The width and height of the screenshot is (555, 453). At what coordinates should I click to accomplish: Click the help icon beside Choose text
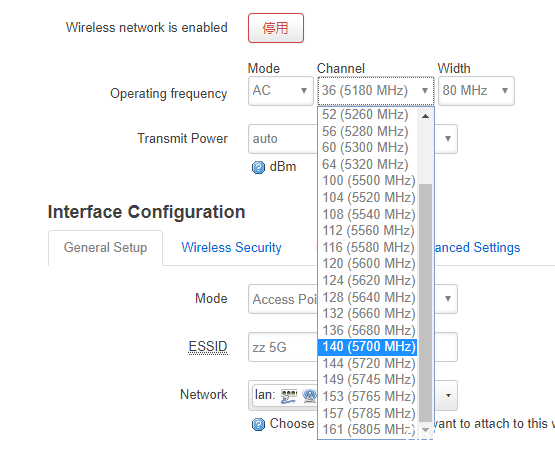(x=258, y=424)
